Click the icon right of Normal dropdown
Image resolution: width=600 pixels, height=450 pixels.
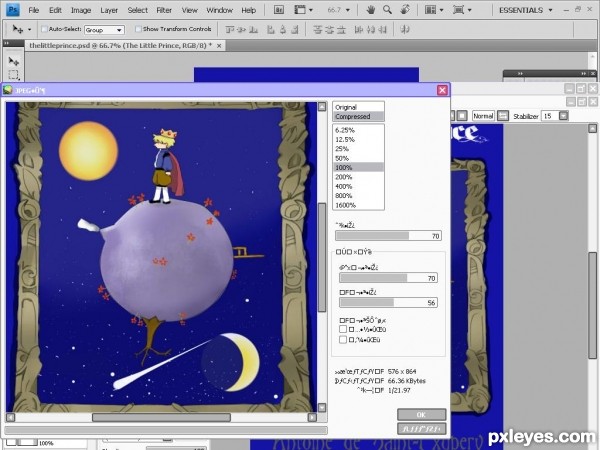coord(503,116)
